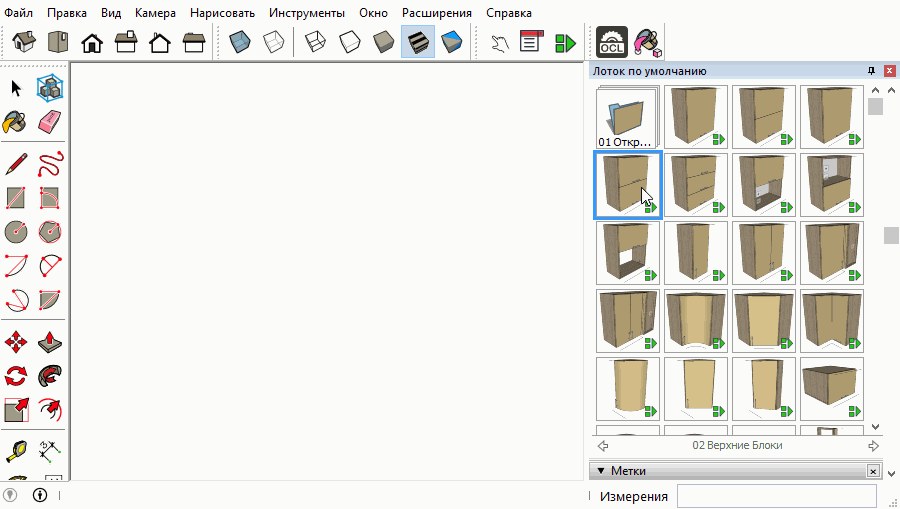The image size is (900, 509).
Task: Open the Окно menu
Action: 373,13
